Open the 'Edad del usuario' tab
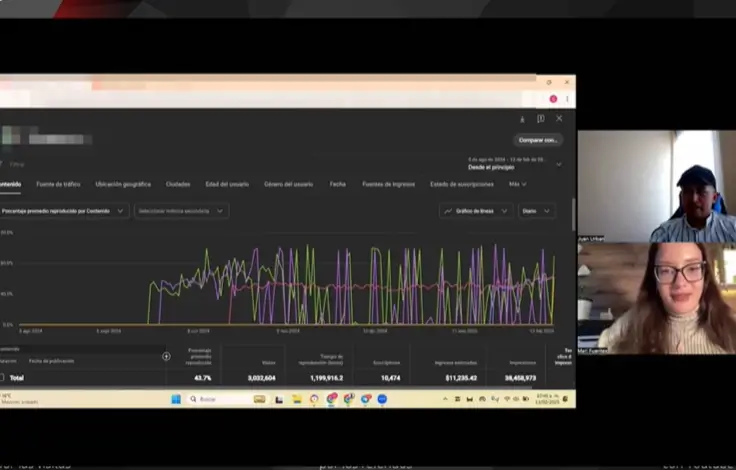This screenshot has height=470, width=736. 227,184
